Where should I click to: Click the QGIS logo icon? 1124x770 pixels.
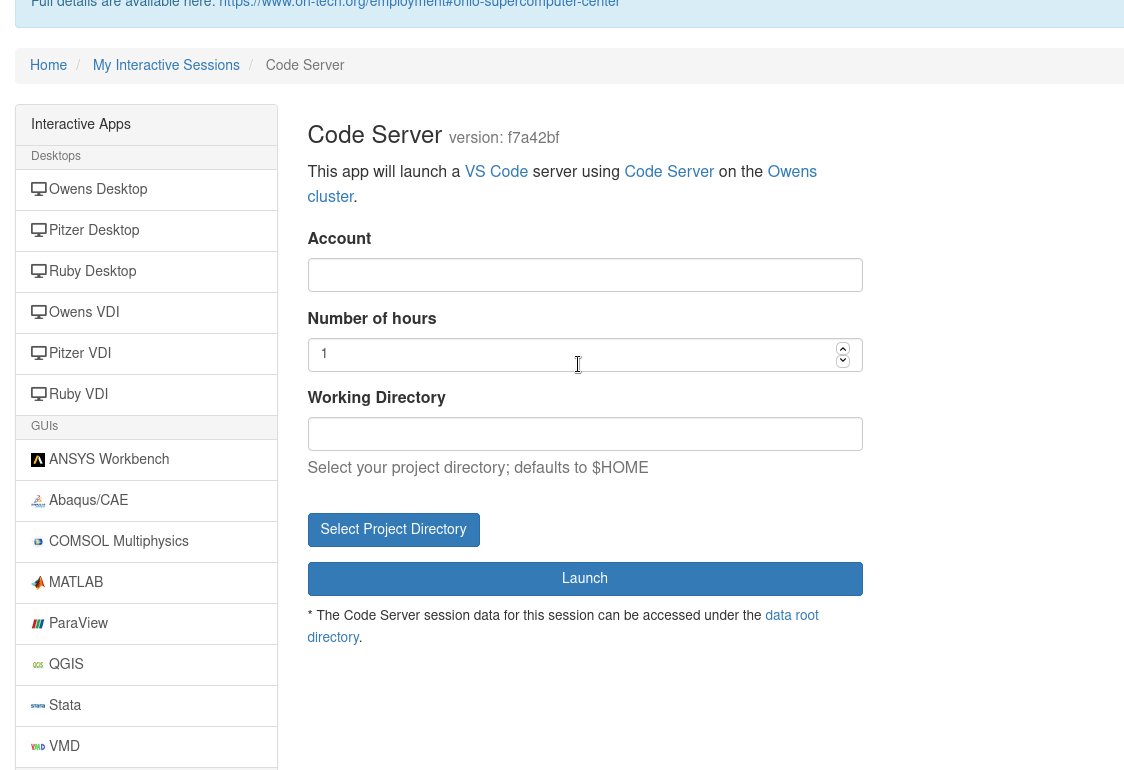[38, 664]
